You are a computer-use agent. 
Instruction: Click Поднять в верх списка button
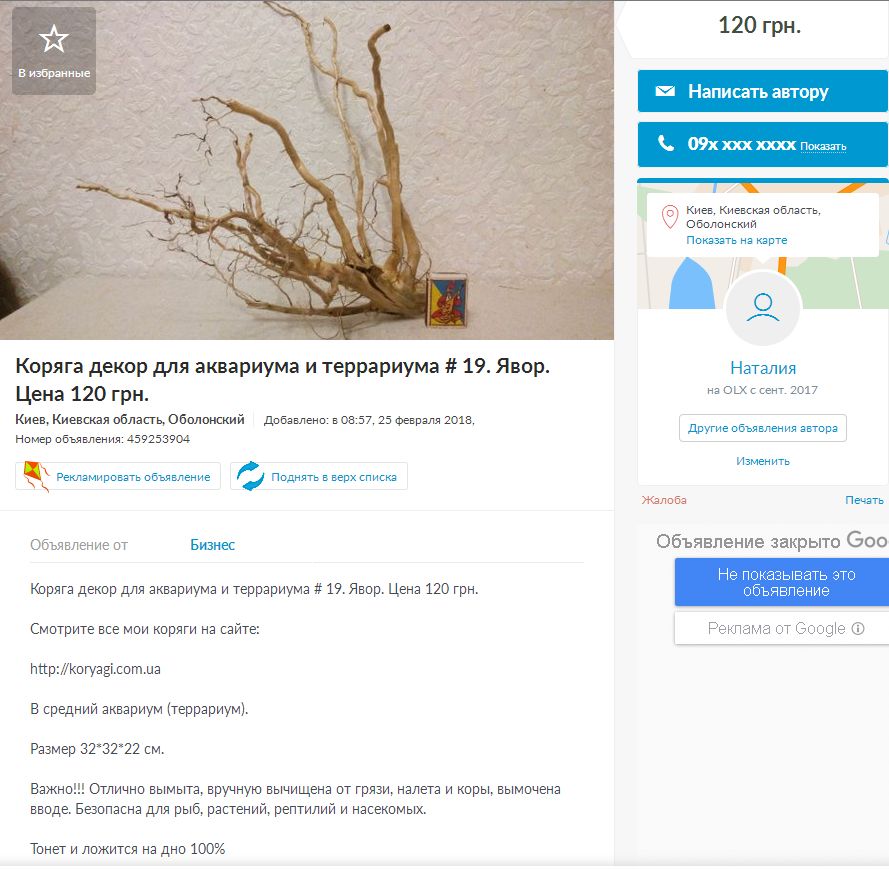(319, 476)
